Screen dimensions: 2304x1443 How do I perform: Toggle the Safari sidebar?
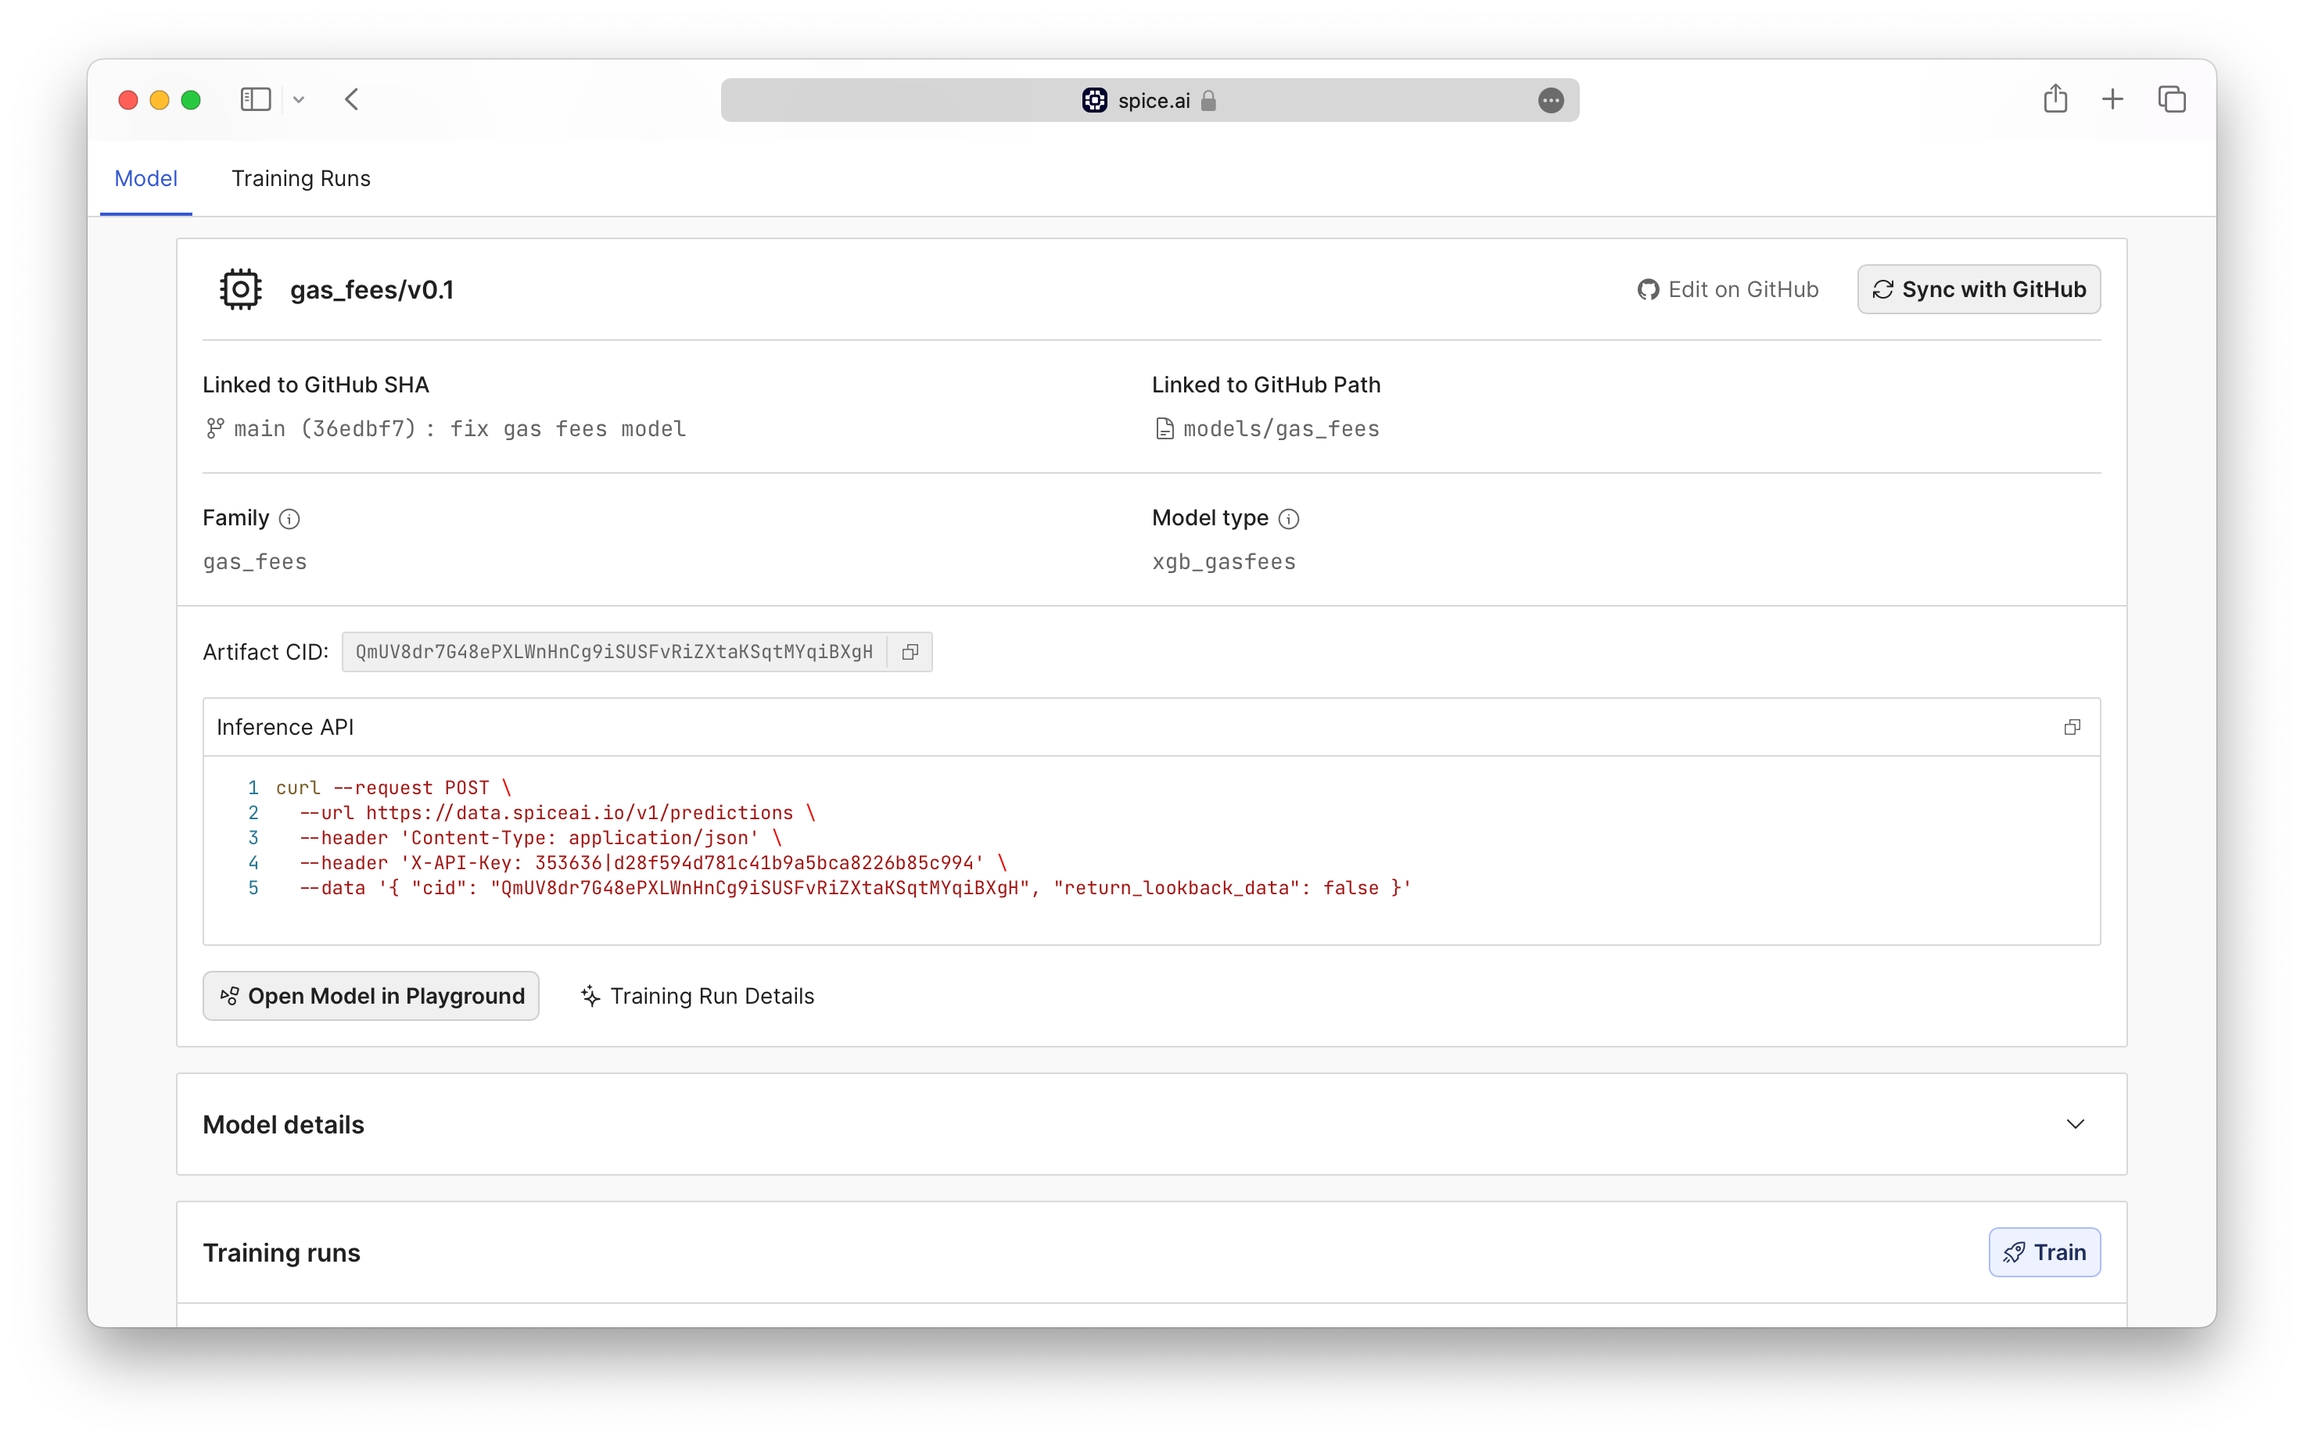point(255,99)
